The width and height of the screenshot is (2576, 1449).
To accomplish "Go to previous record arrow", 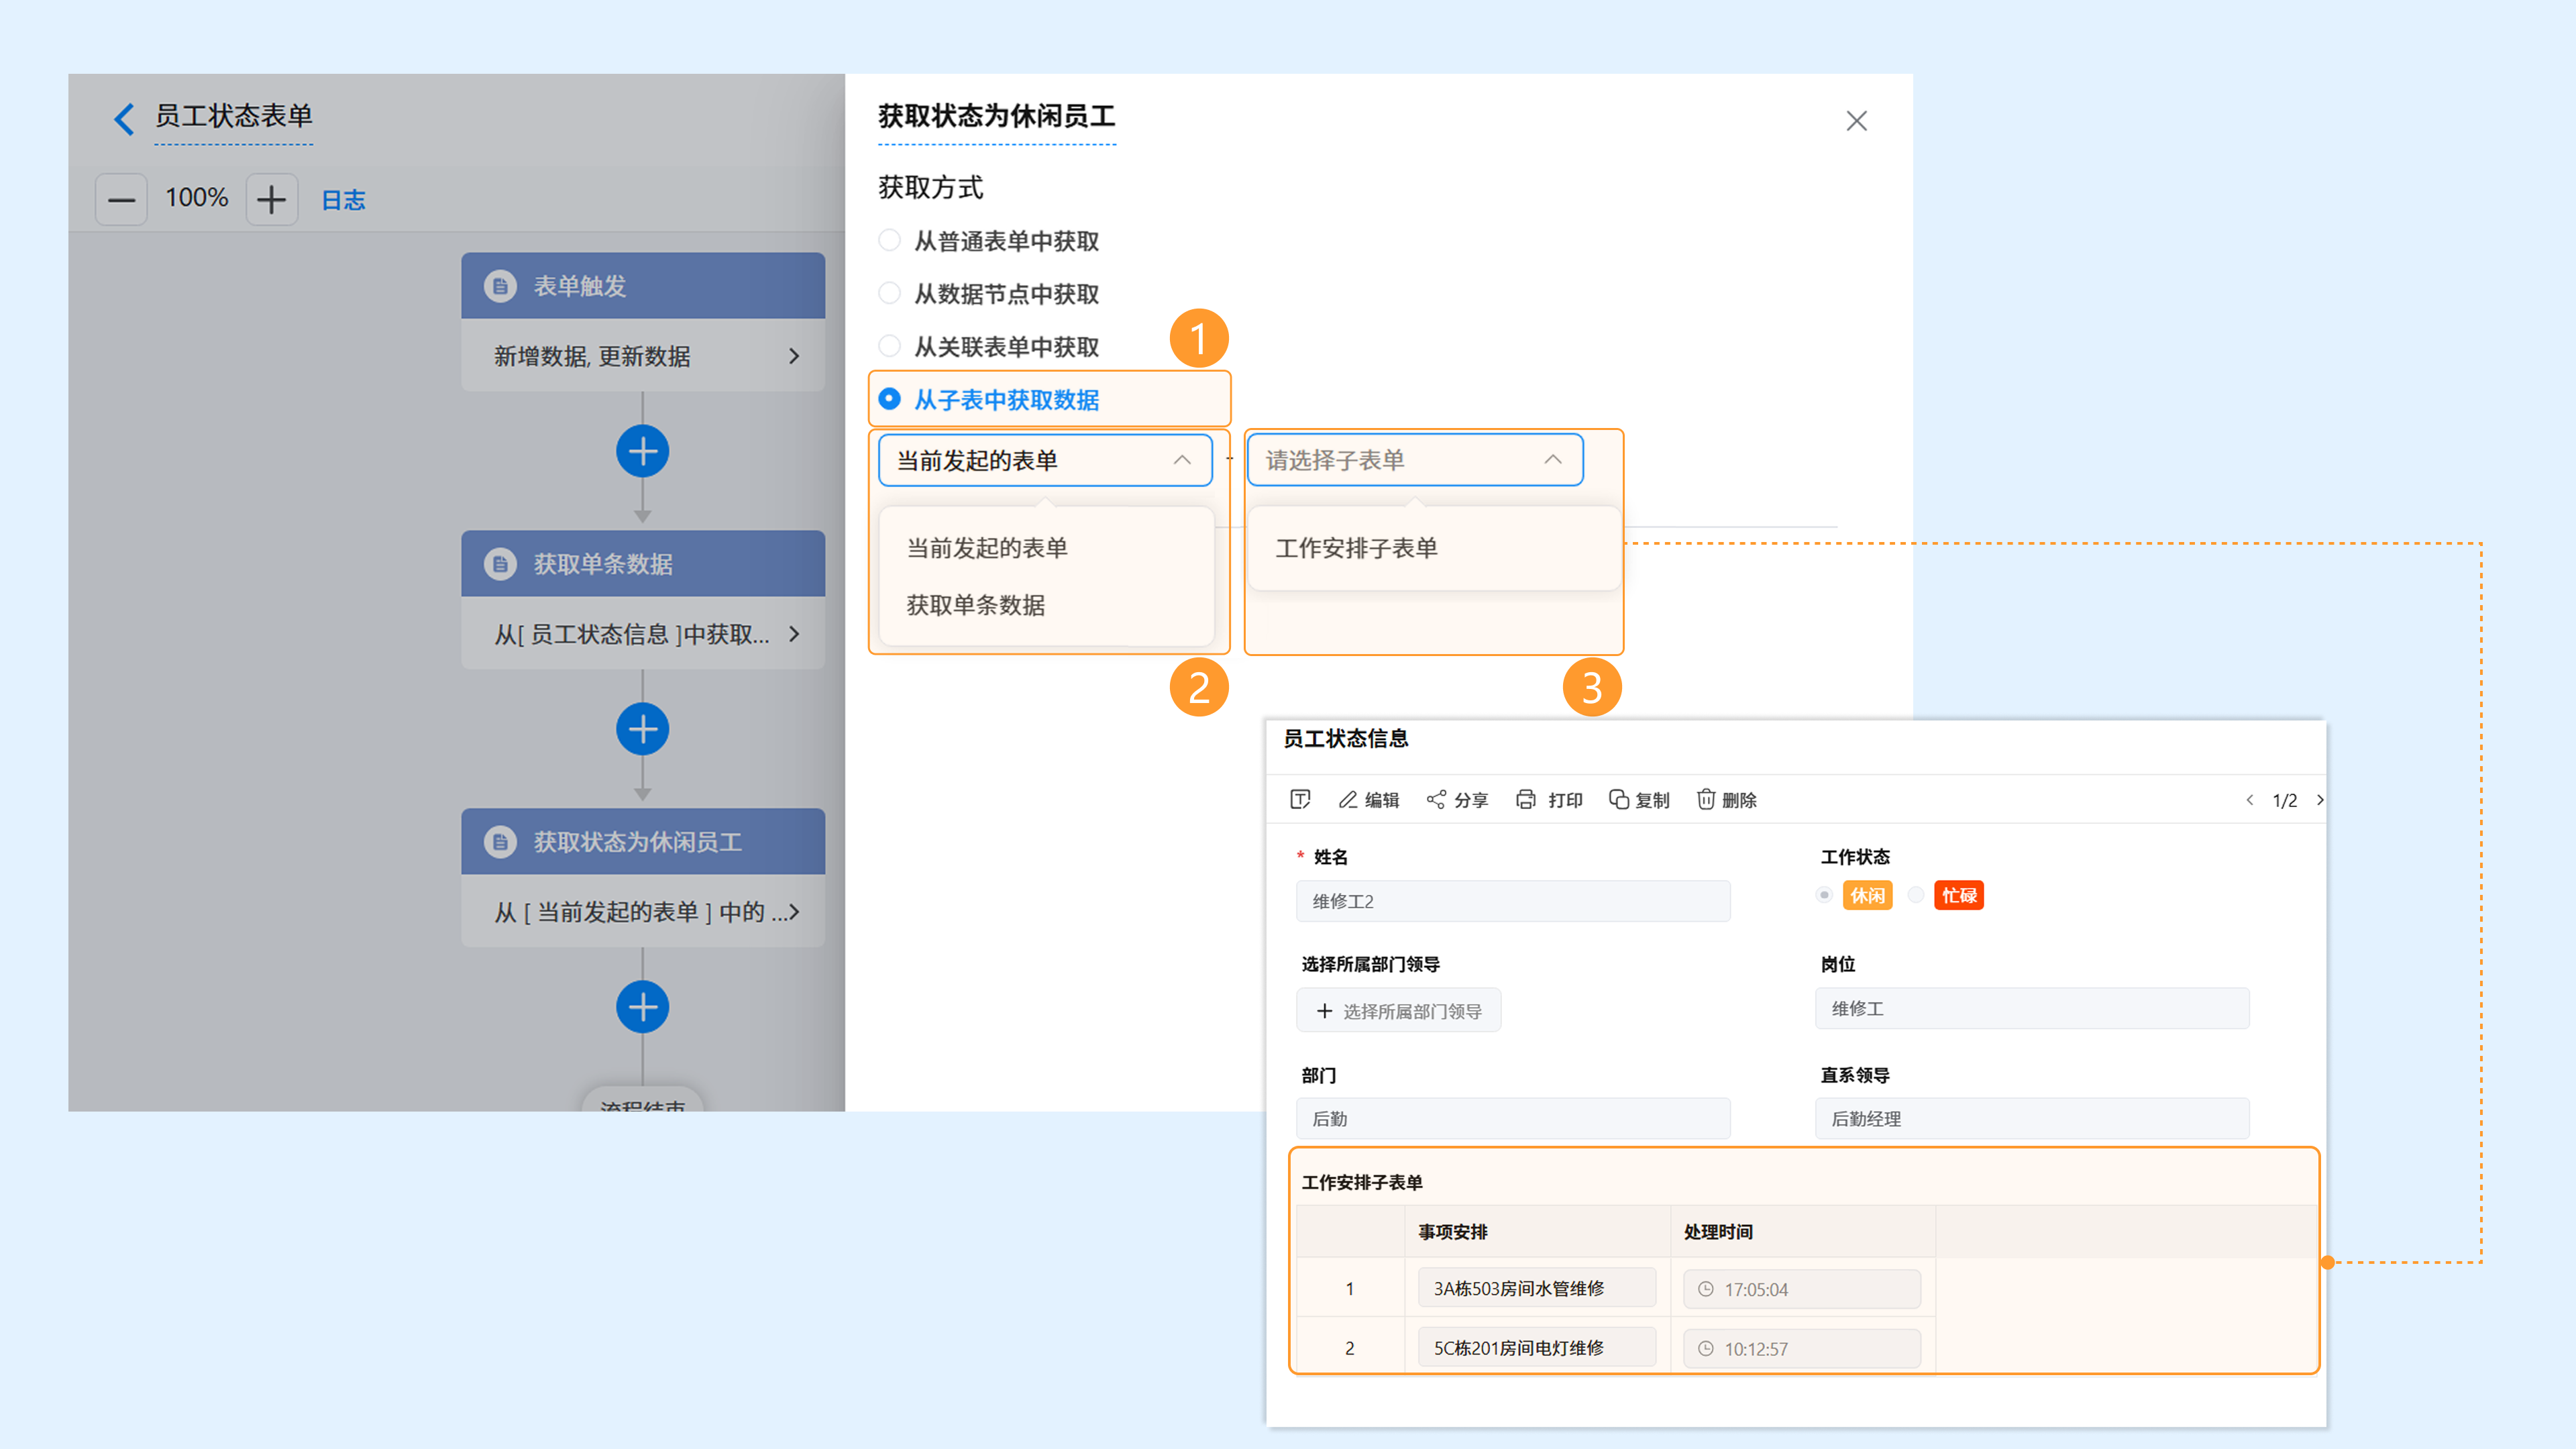I will coord(2250,800).
